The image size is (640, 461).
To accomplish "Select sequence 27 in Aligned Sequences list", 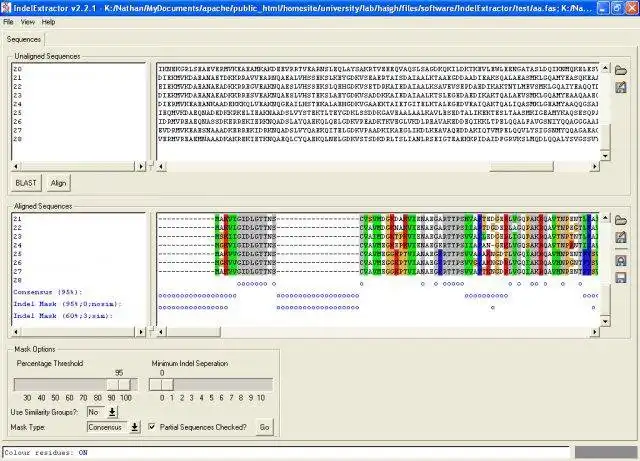I will [x=18, y=272].
